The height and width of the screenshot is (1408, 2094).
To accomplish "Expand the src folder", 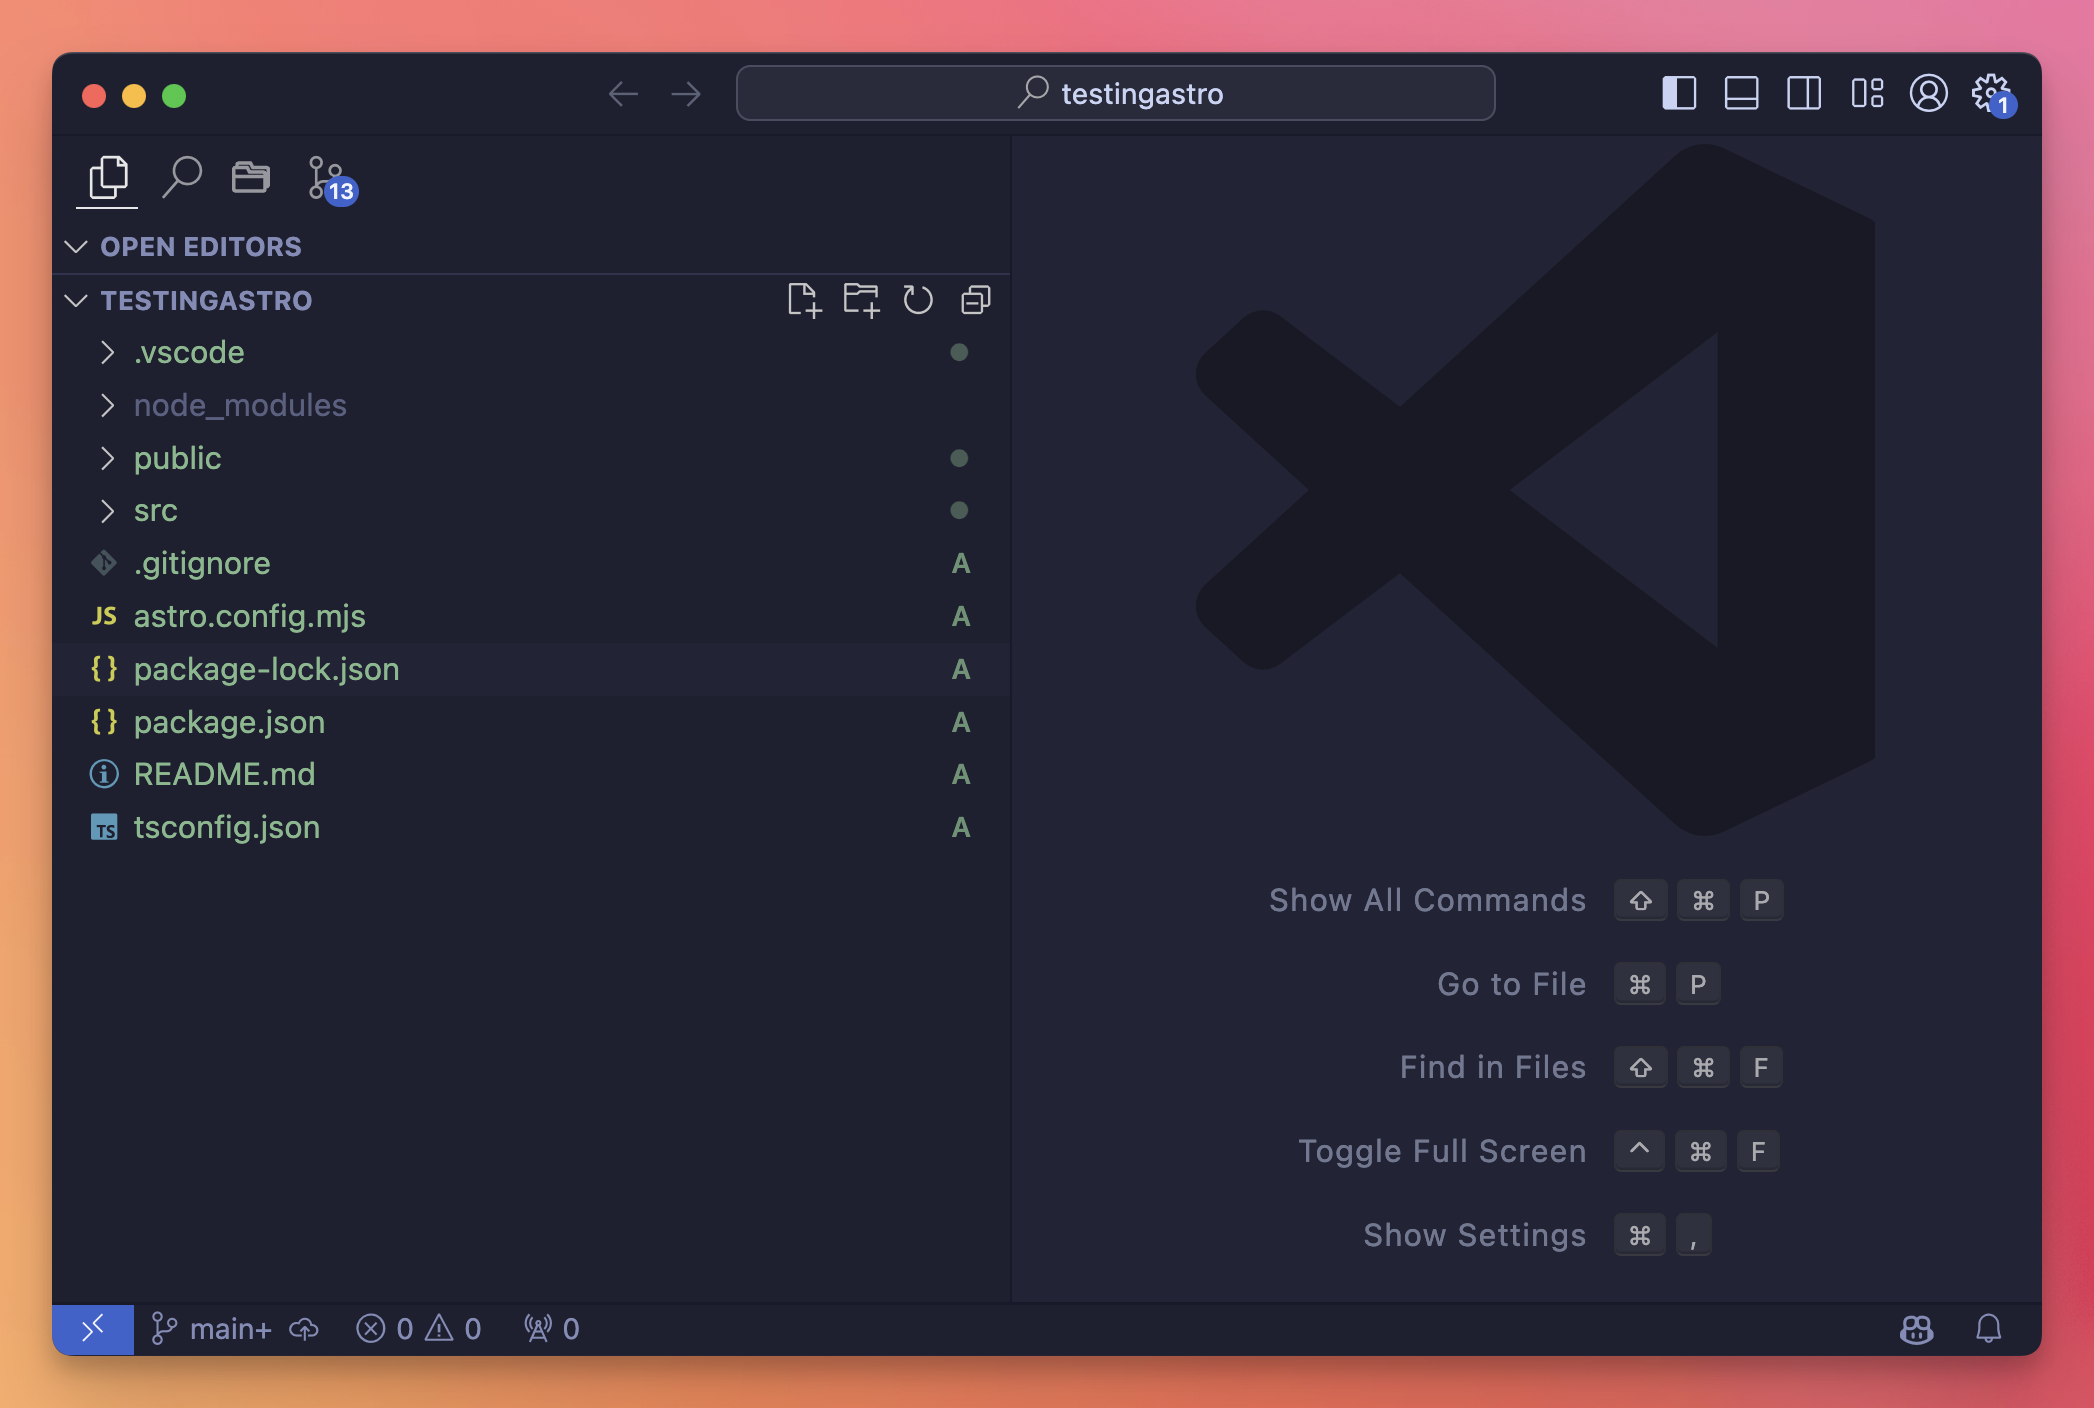I will [x=155, y=510].
